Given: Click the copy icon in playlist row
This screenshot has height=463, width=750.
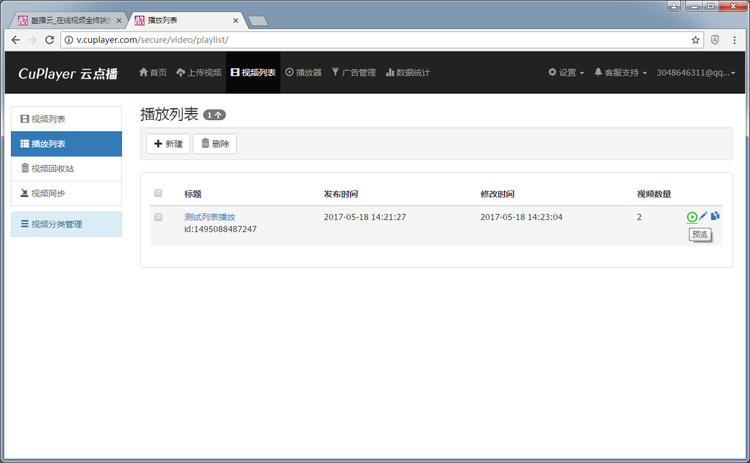Looking at the screenshot, I should 715,216.
